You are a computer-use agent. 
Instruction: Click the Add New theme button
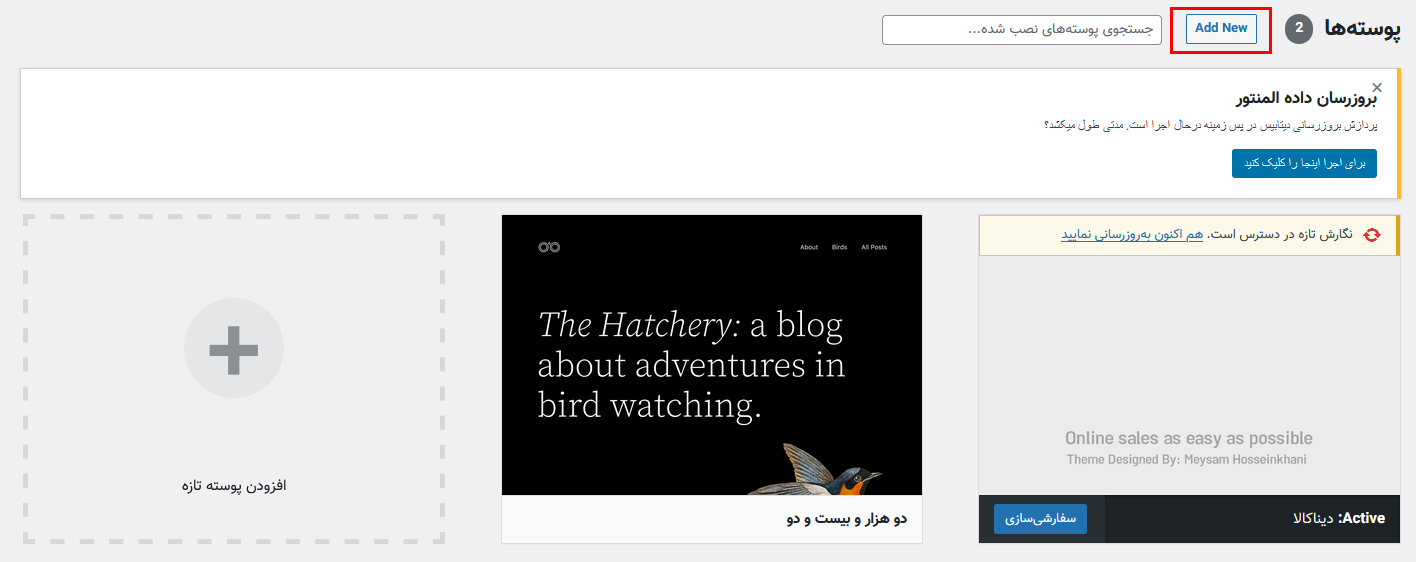1221,28
